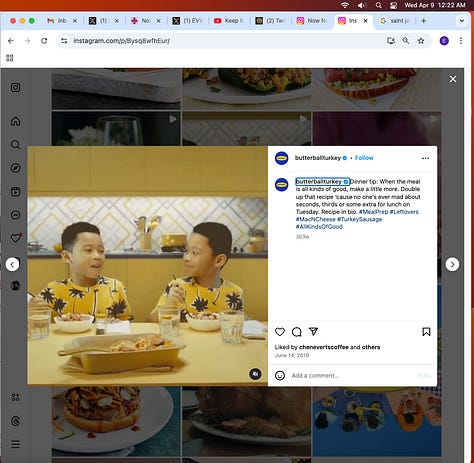Open the Explore compass icon
Viewport: 474px width, 463px height.
tap(15, 168)
